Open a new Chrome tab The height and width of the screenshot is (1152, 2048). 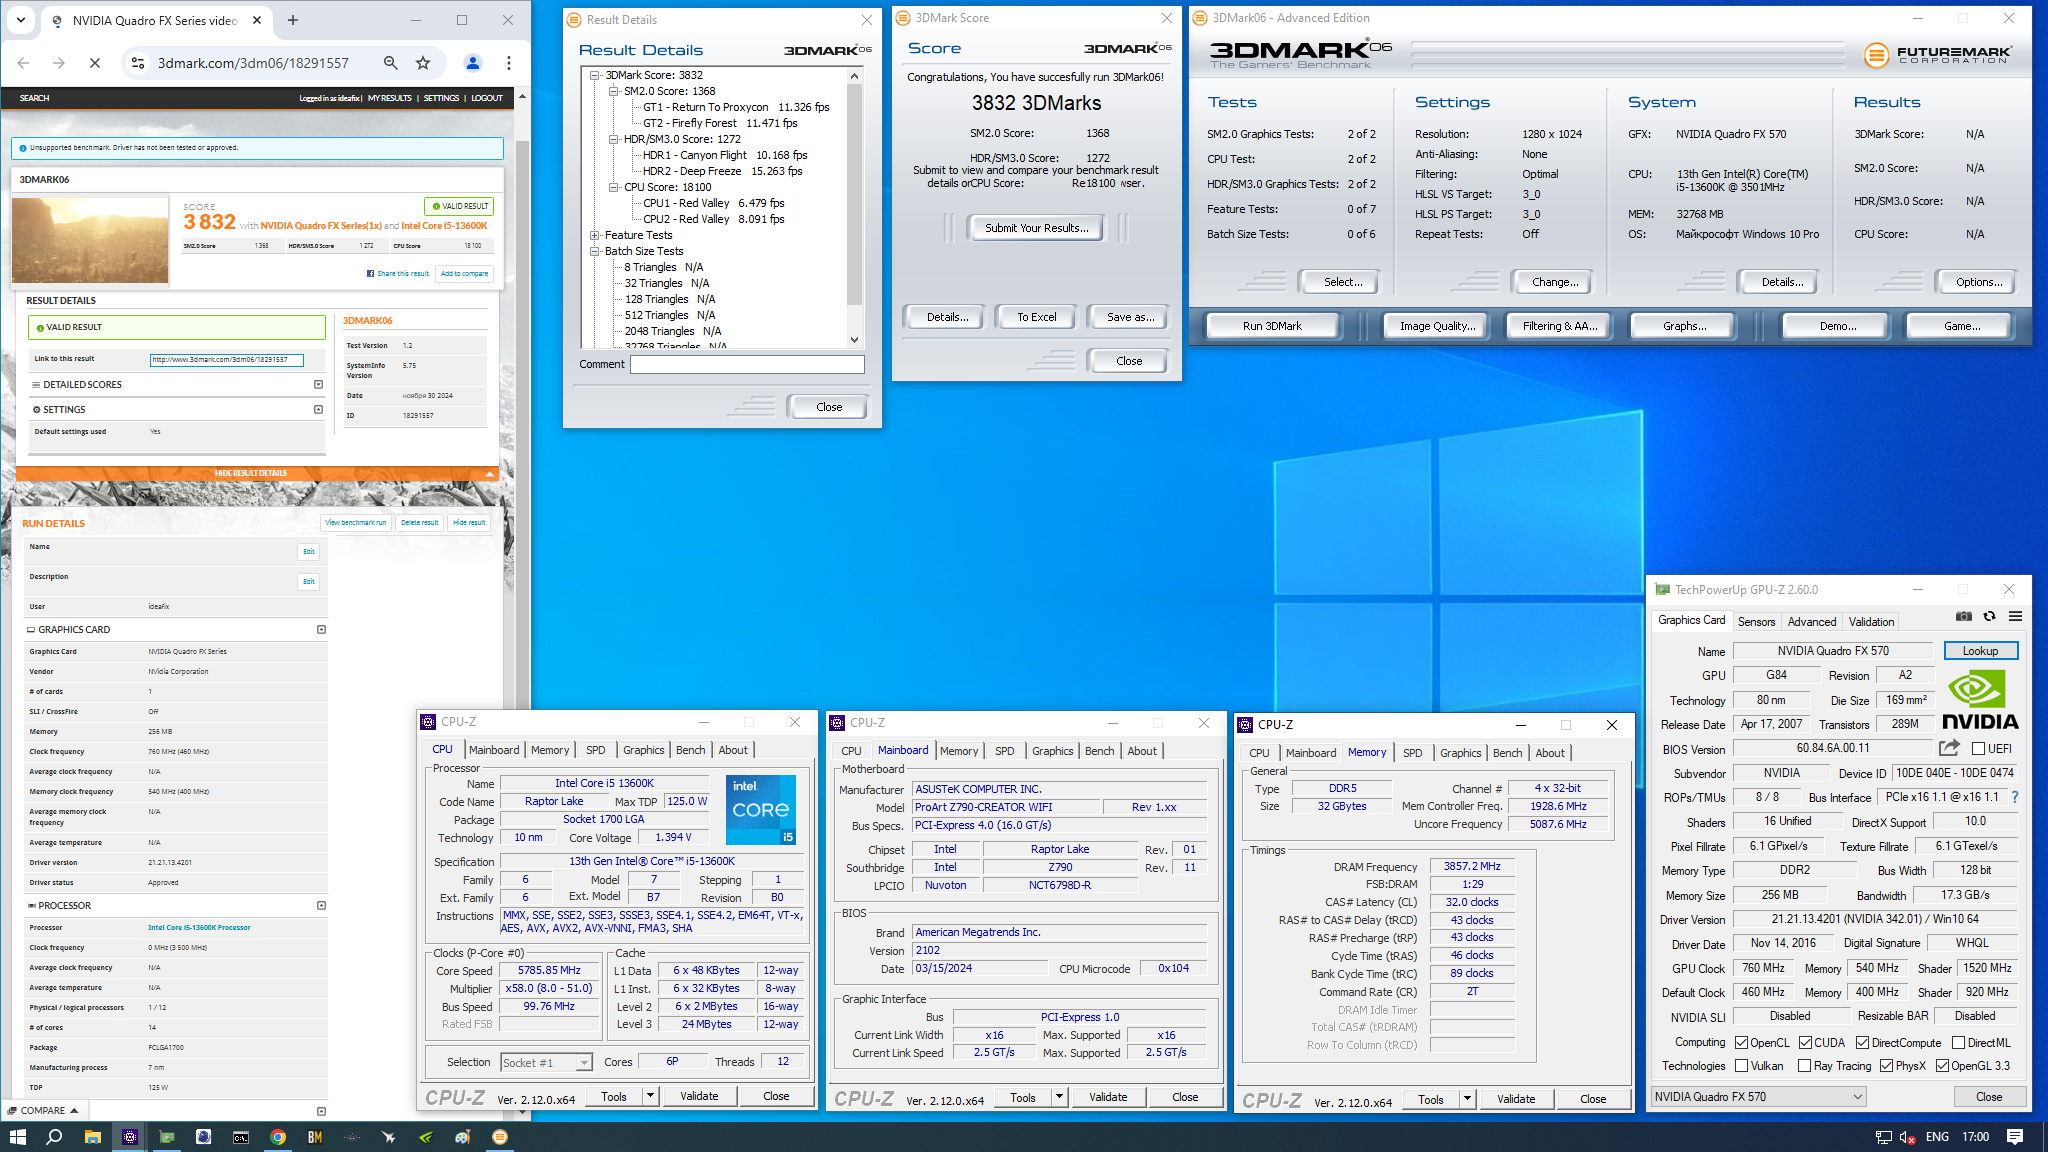[293, 20]
